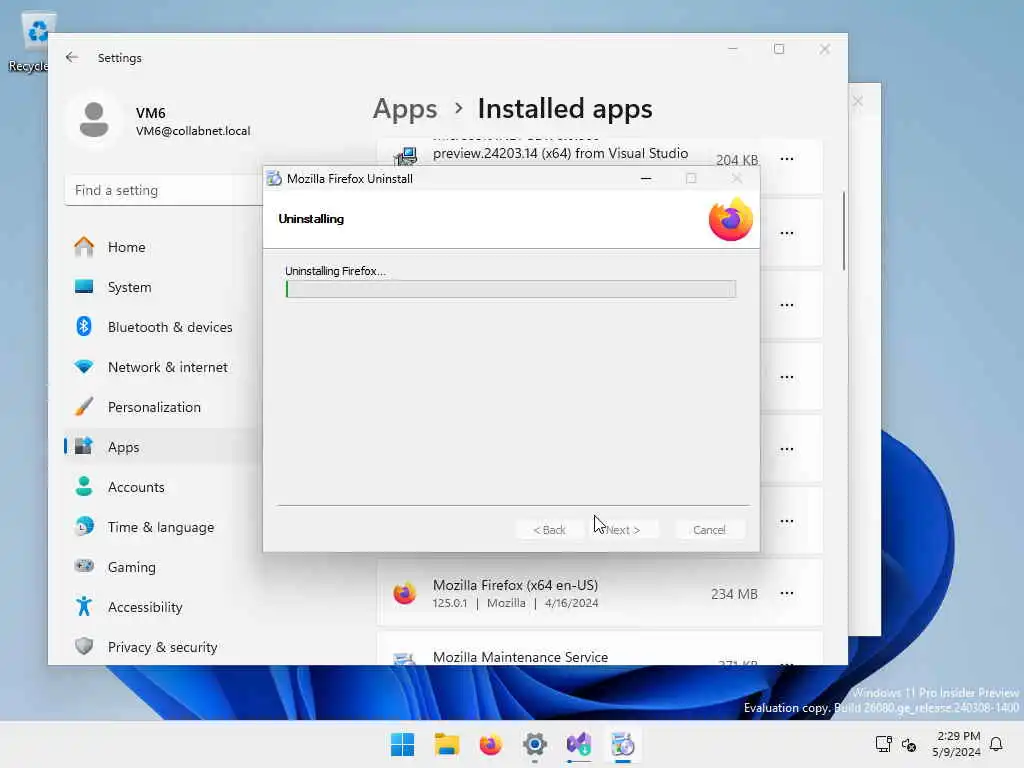The width and height of the screenshot is (1024, 768).
Task: Click Cancel in Firefox Uninstall dialog
Action: click(709, 530)
